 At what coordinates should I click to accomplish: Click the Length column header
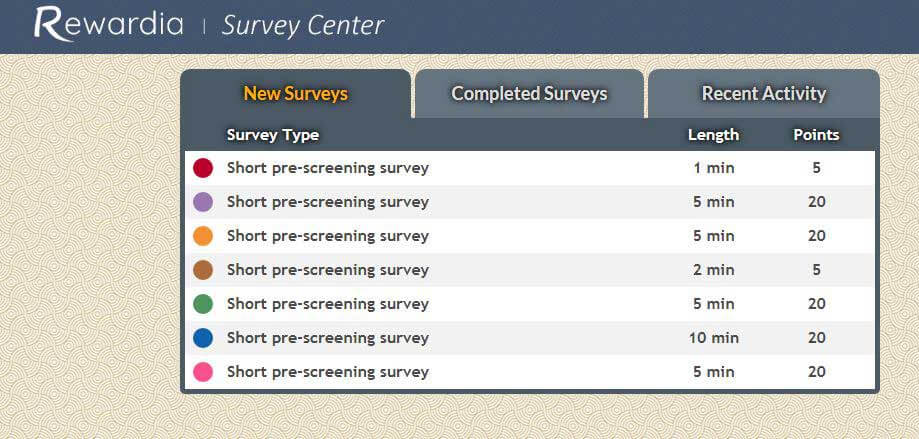713,135
